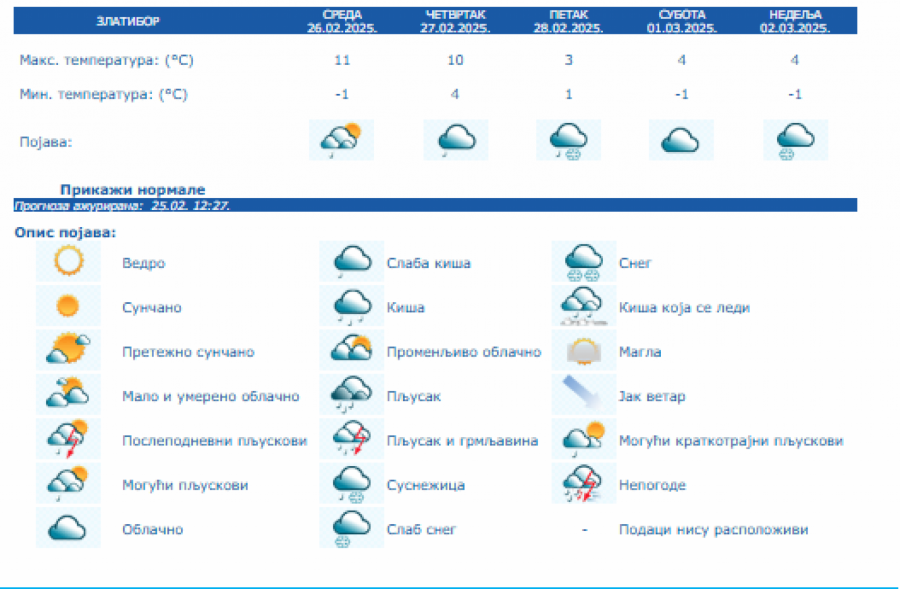Click the Претежно сунчано legend icon
The image size is (900, 589).
tap(69, 352)
